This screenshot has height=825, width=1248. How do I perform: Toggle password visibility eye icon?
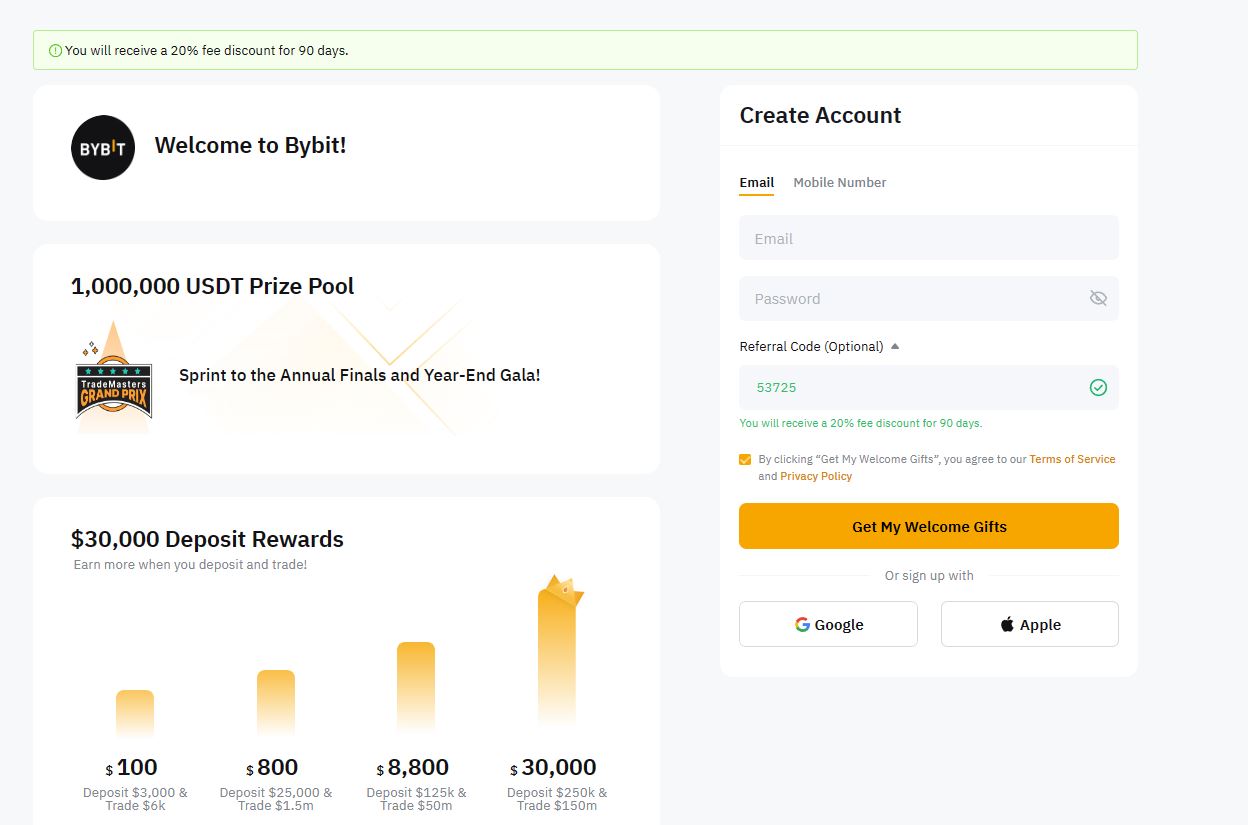(1098, 298)
